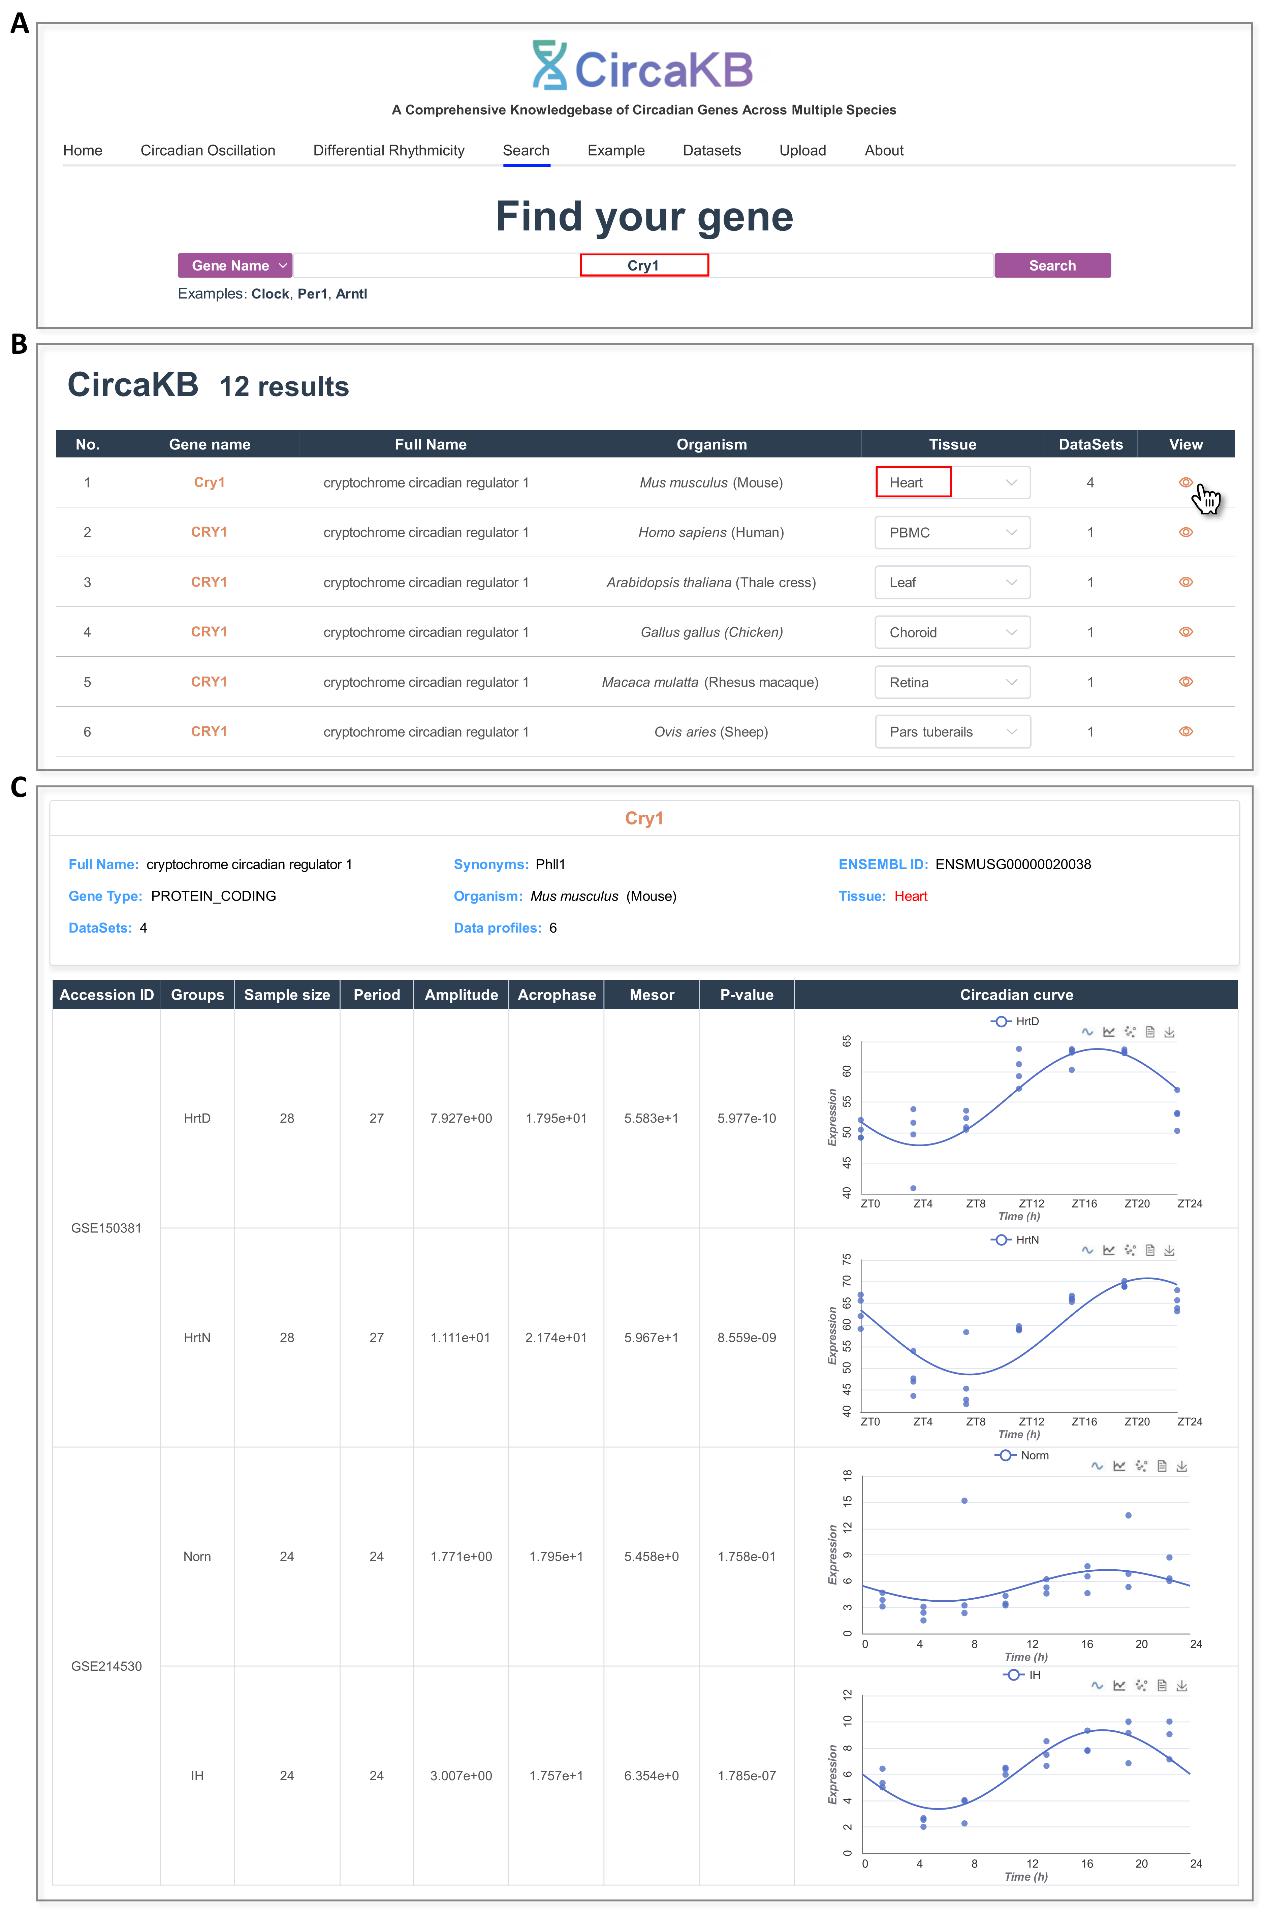Go to the Datasets tab
Image resolution: width=1268 pixels, height=1915 pixels.
tap(711, 151)
